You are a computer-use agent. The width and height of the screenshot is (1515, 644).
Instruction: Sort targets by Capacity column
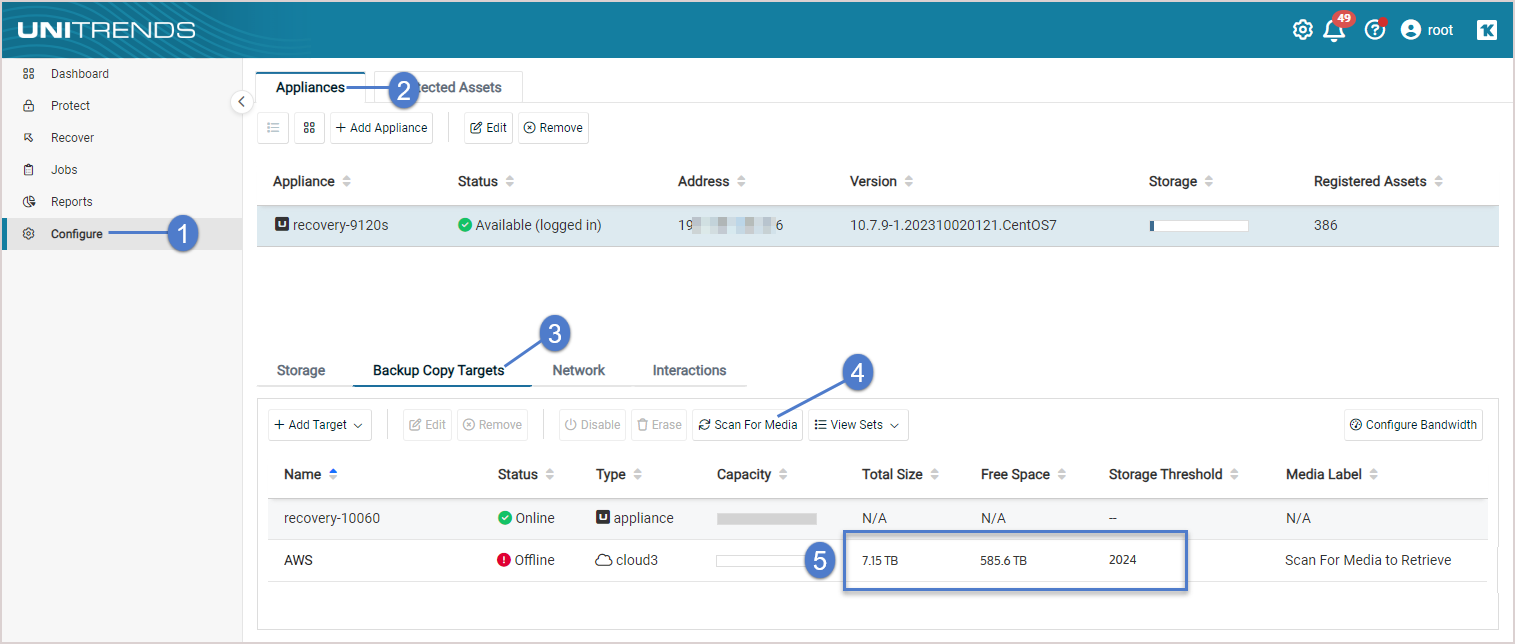click(753, 474)
